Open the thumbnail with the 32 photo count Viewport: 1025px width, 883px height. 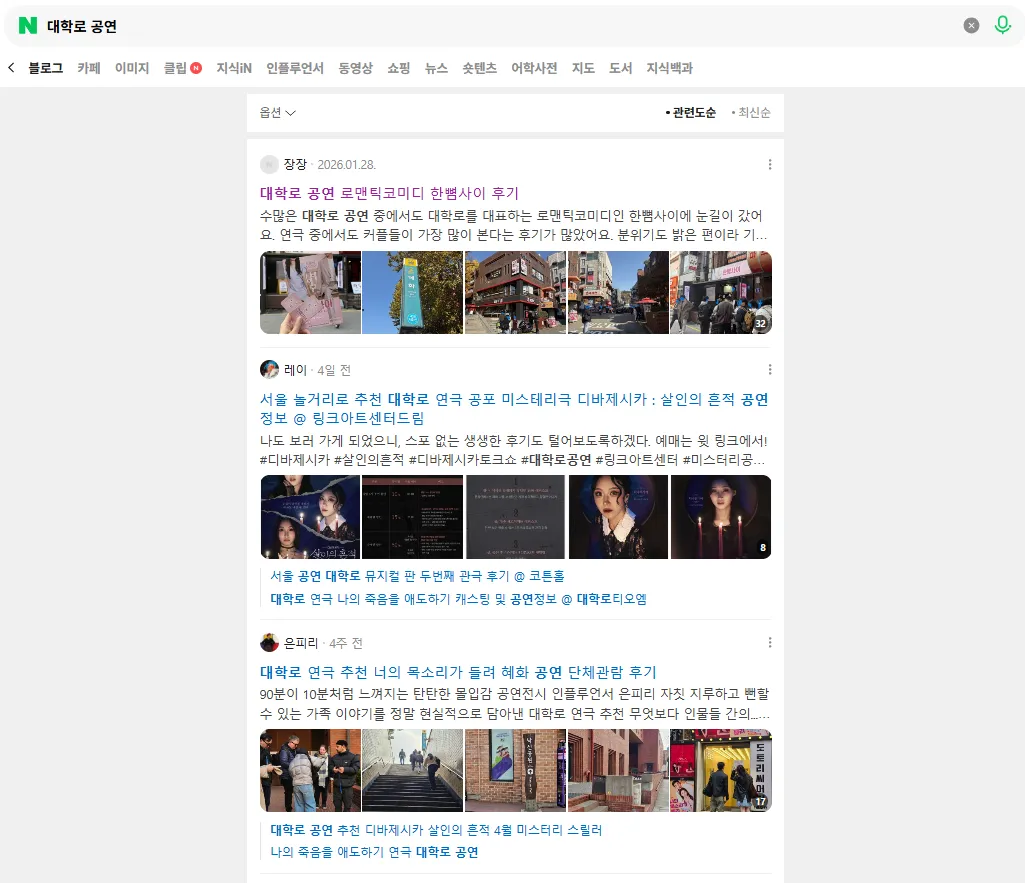720,293
